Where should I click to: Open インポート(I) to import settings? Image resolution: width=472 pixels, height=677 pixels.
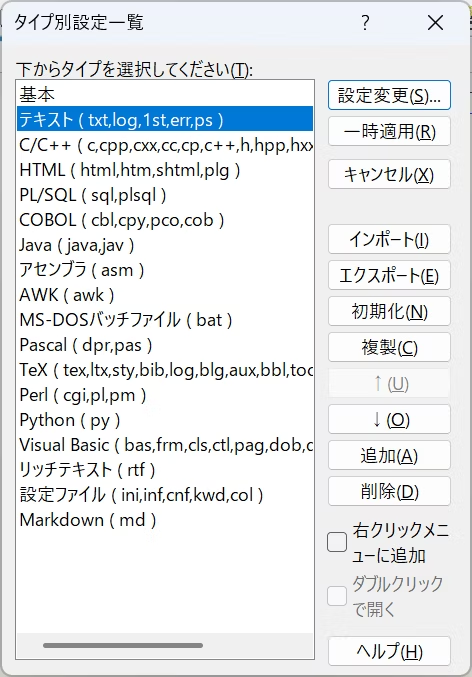pos(389,239)
